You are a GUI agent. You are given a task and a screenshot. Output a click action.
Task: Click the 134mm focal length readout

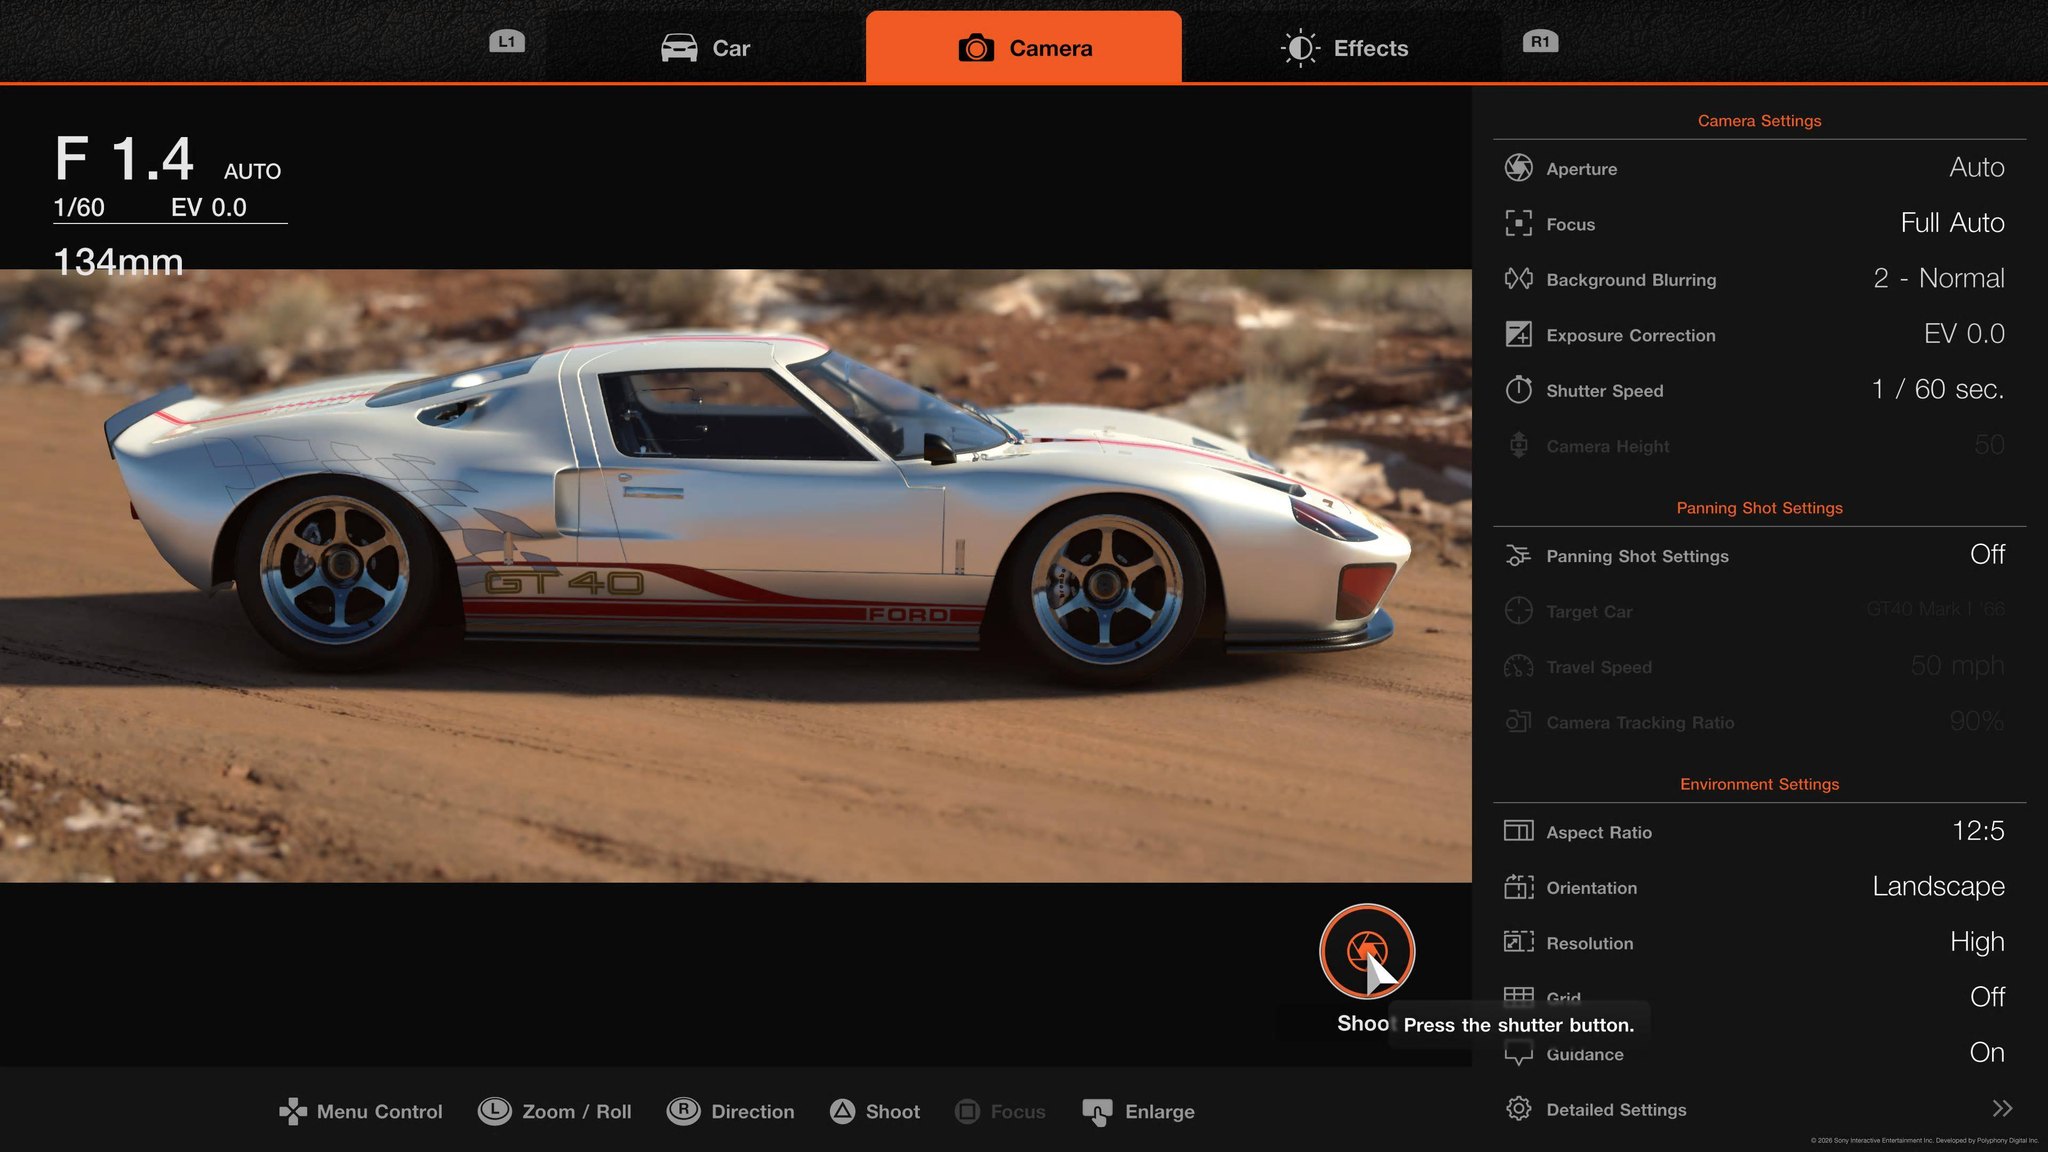click(118, 262)
